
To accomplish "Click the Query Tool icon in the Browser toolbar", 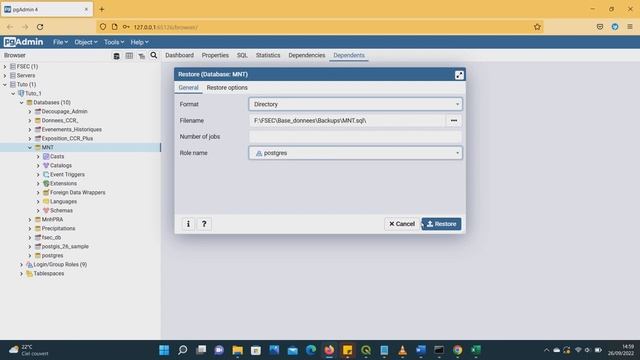I will coord(116,56).
